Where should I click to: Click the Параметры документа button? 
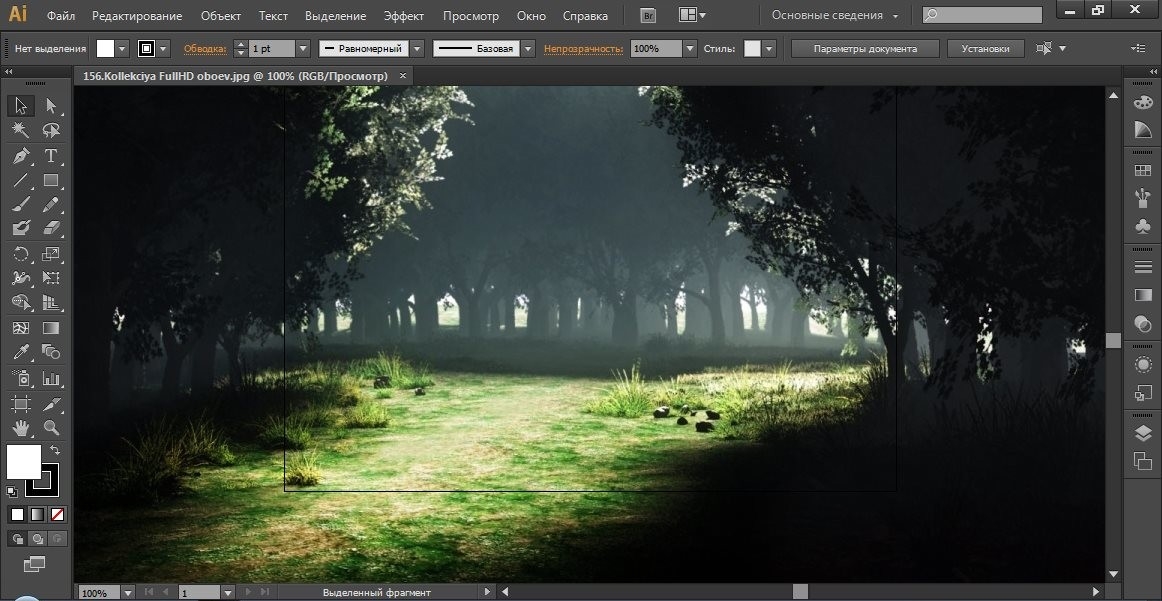(x=864, y=48)
